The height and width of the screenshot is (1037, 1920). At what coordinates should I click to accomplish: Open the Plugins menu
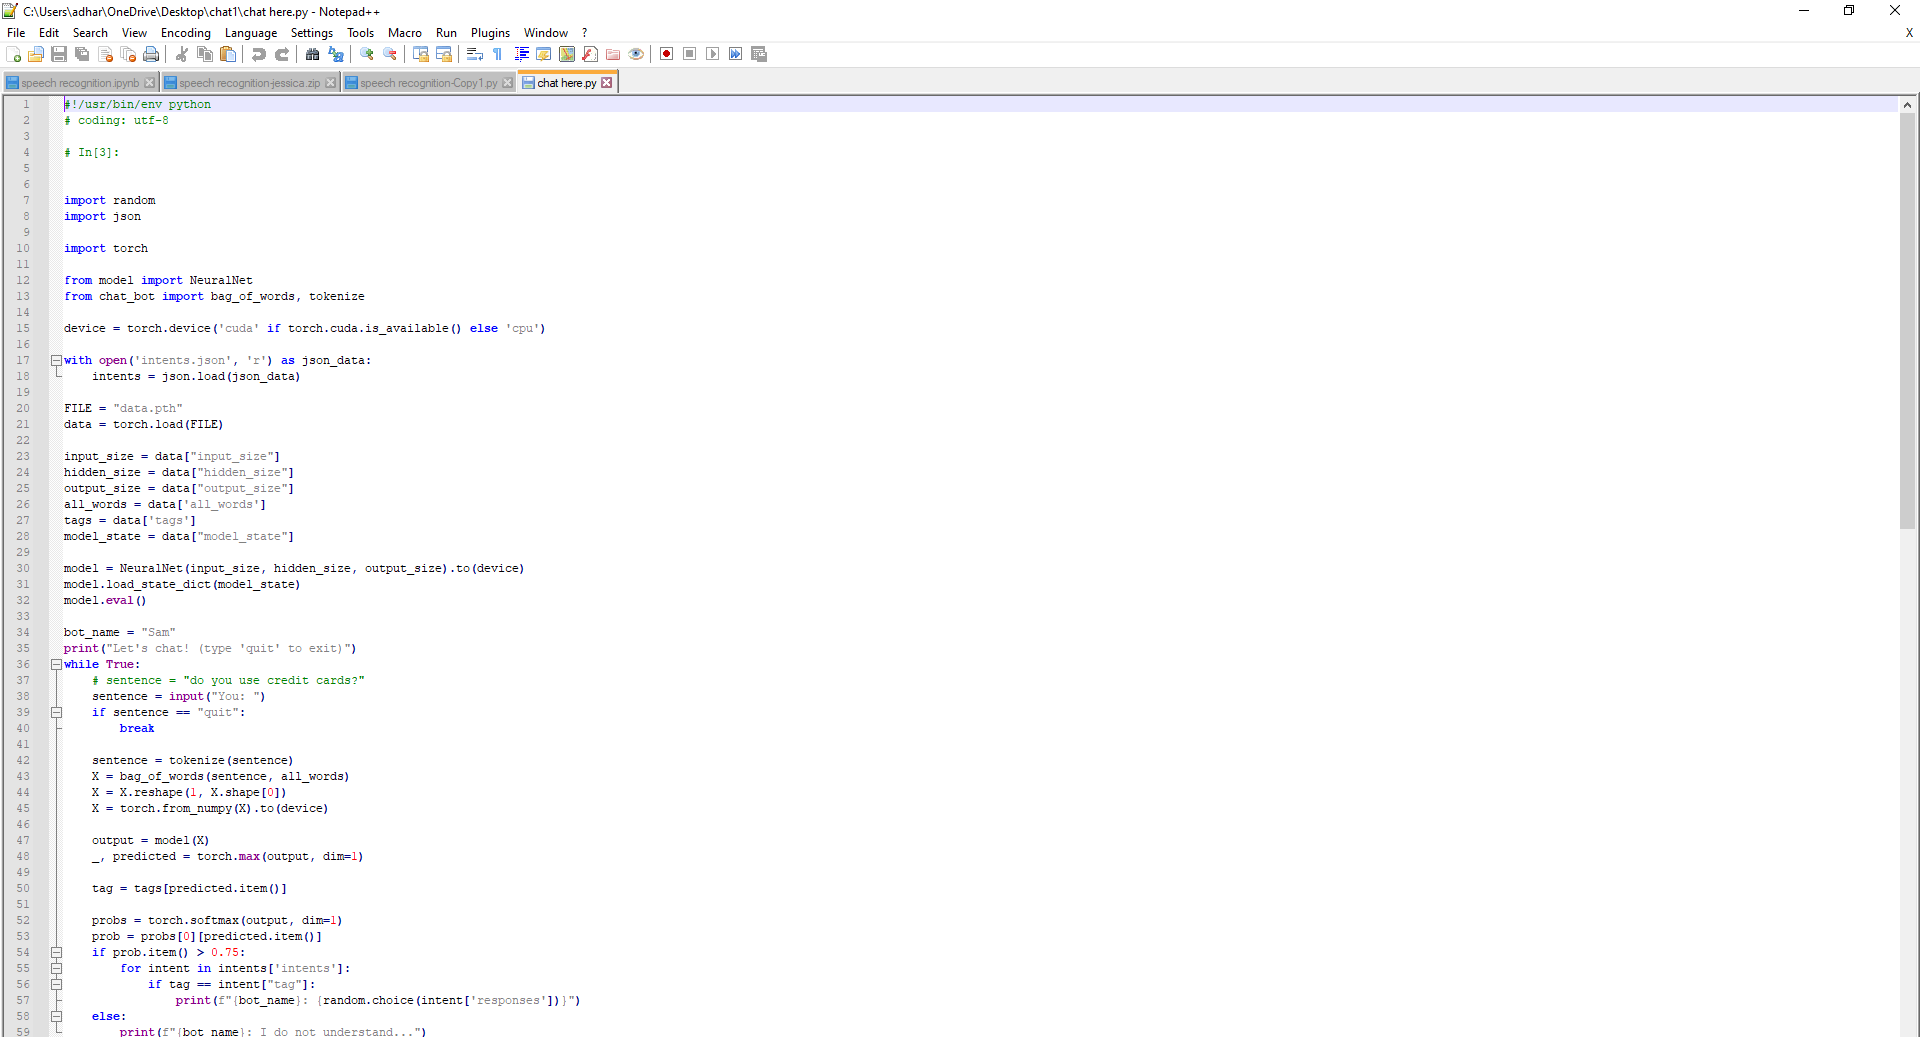pos(490,33)
